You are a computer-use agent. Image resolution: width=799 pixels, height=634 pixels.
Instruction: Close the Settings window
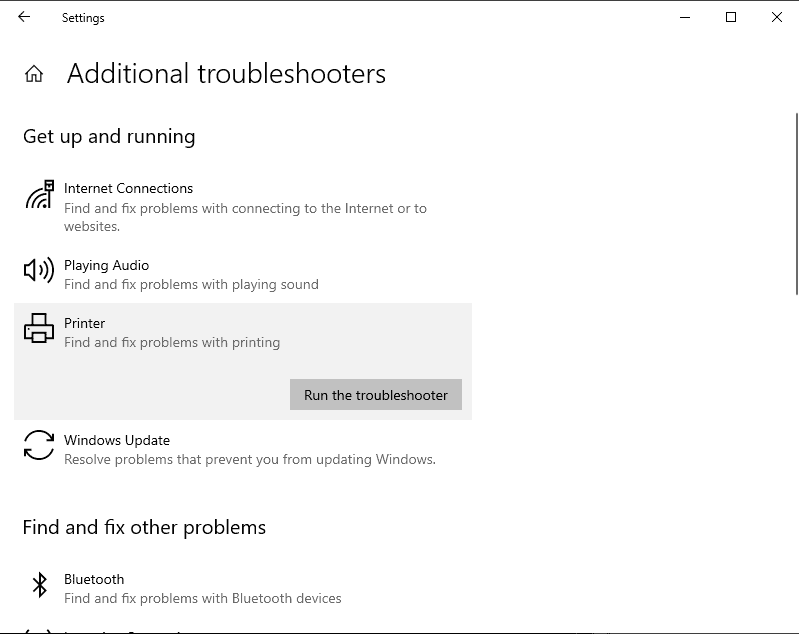777,17
